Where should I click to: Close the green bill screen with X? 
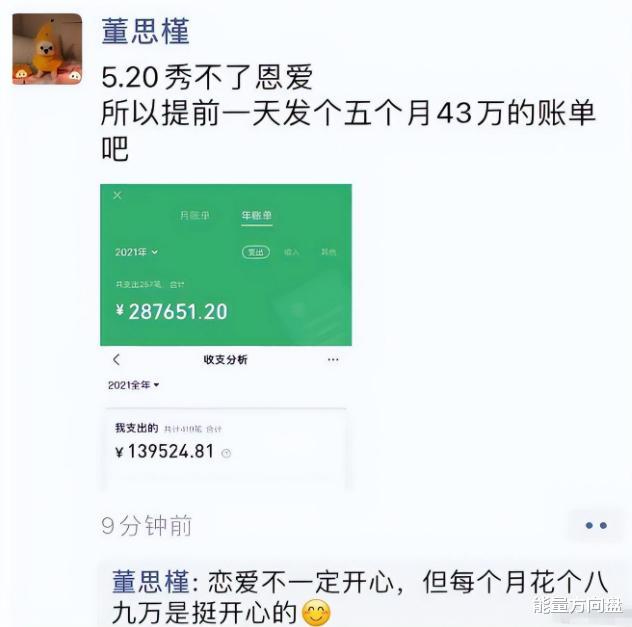pyautogui.click(x=117, y=195)
